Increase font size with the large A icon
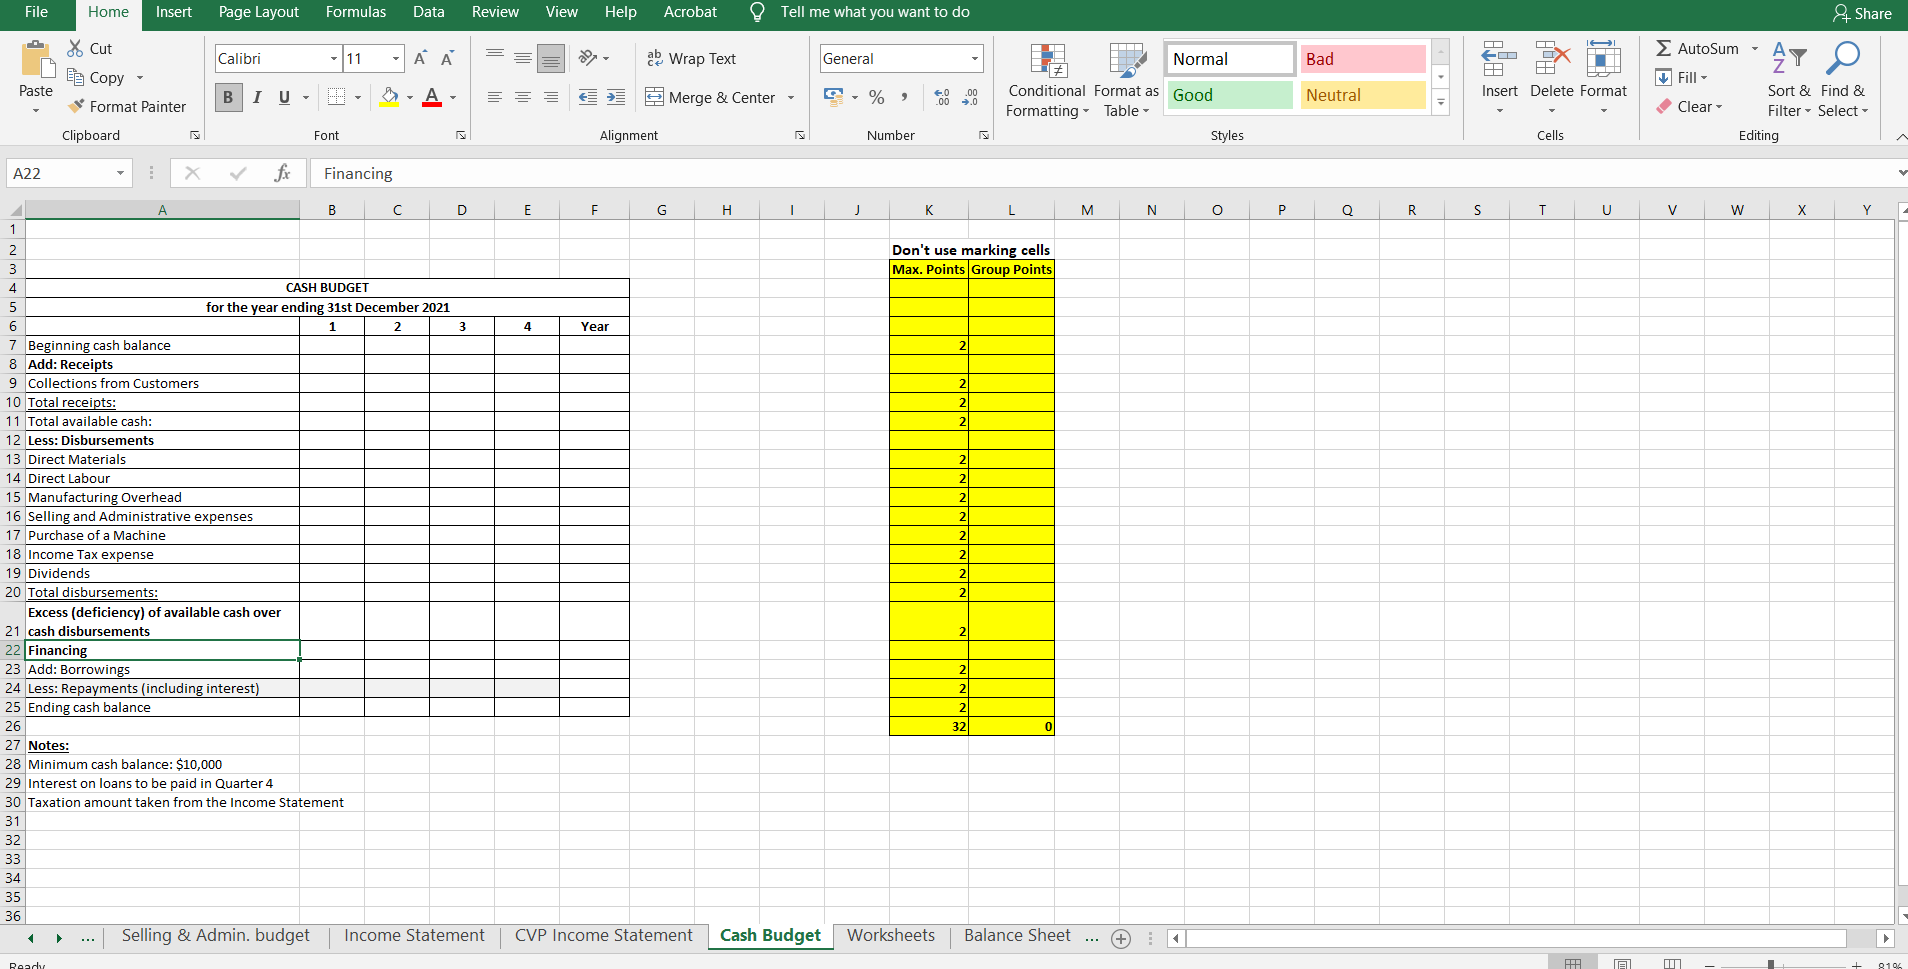The height and width of the screenshot is (969, 1908). click(x=420, y=58)
